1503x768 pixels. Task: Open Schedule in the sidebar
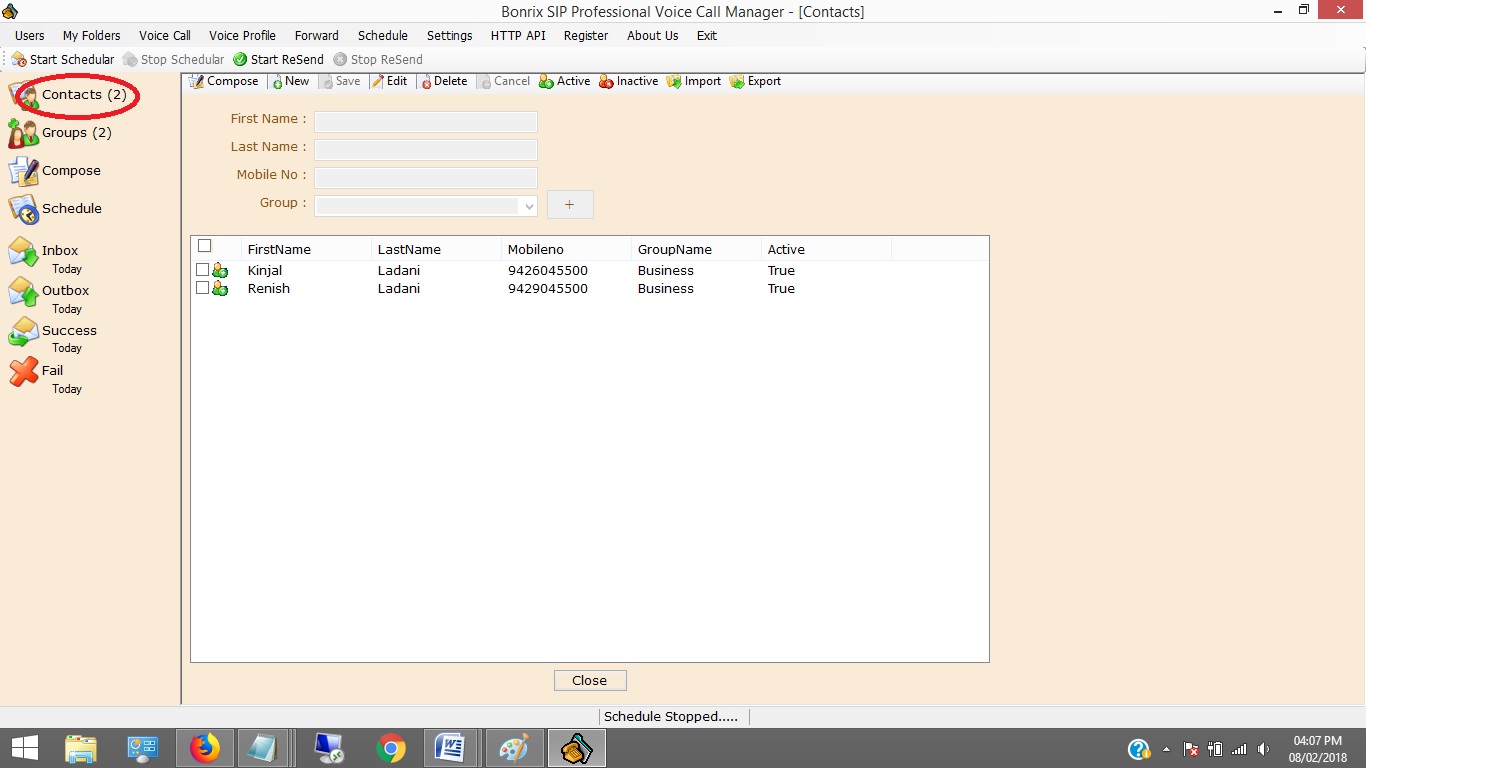pos(56,209)
